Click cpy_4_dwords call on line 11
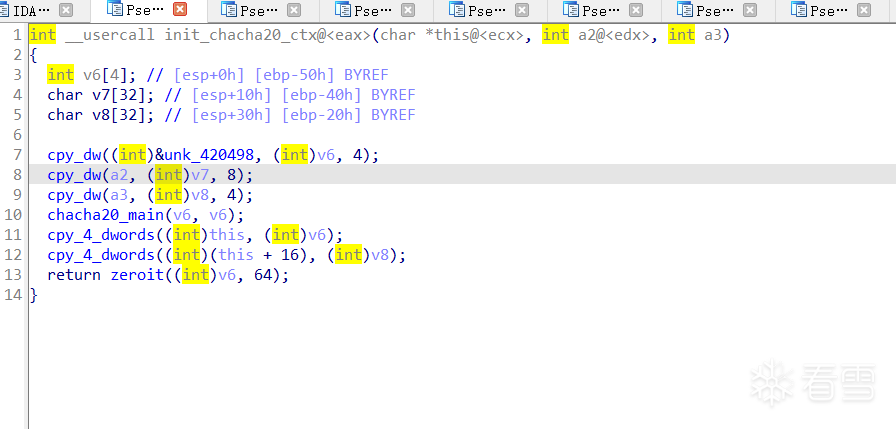This screenshot has width=896, height=429. [x=101, y=235]
